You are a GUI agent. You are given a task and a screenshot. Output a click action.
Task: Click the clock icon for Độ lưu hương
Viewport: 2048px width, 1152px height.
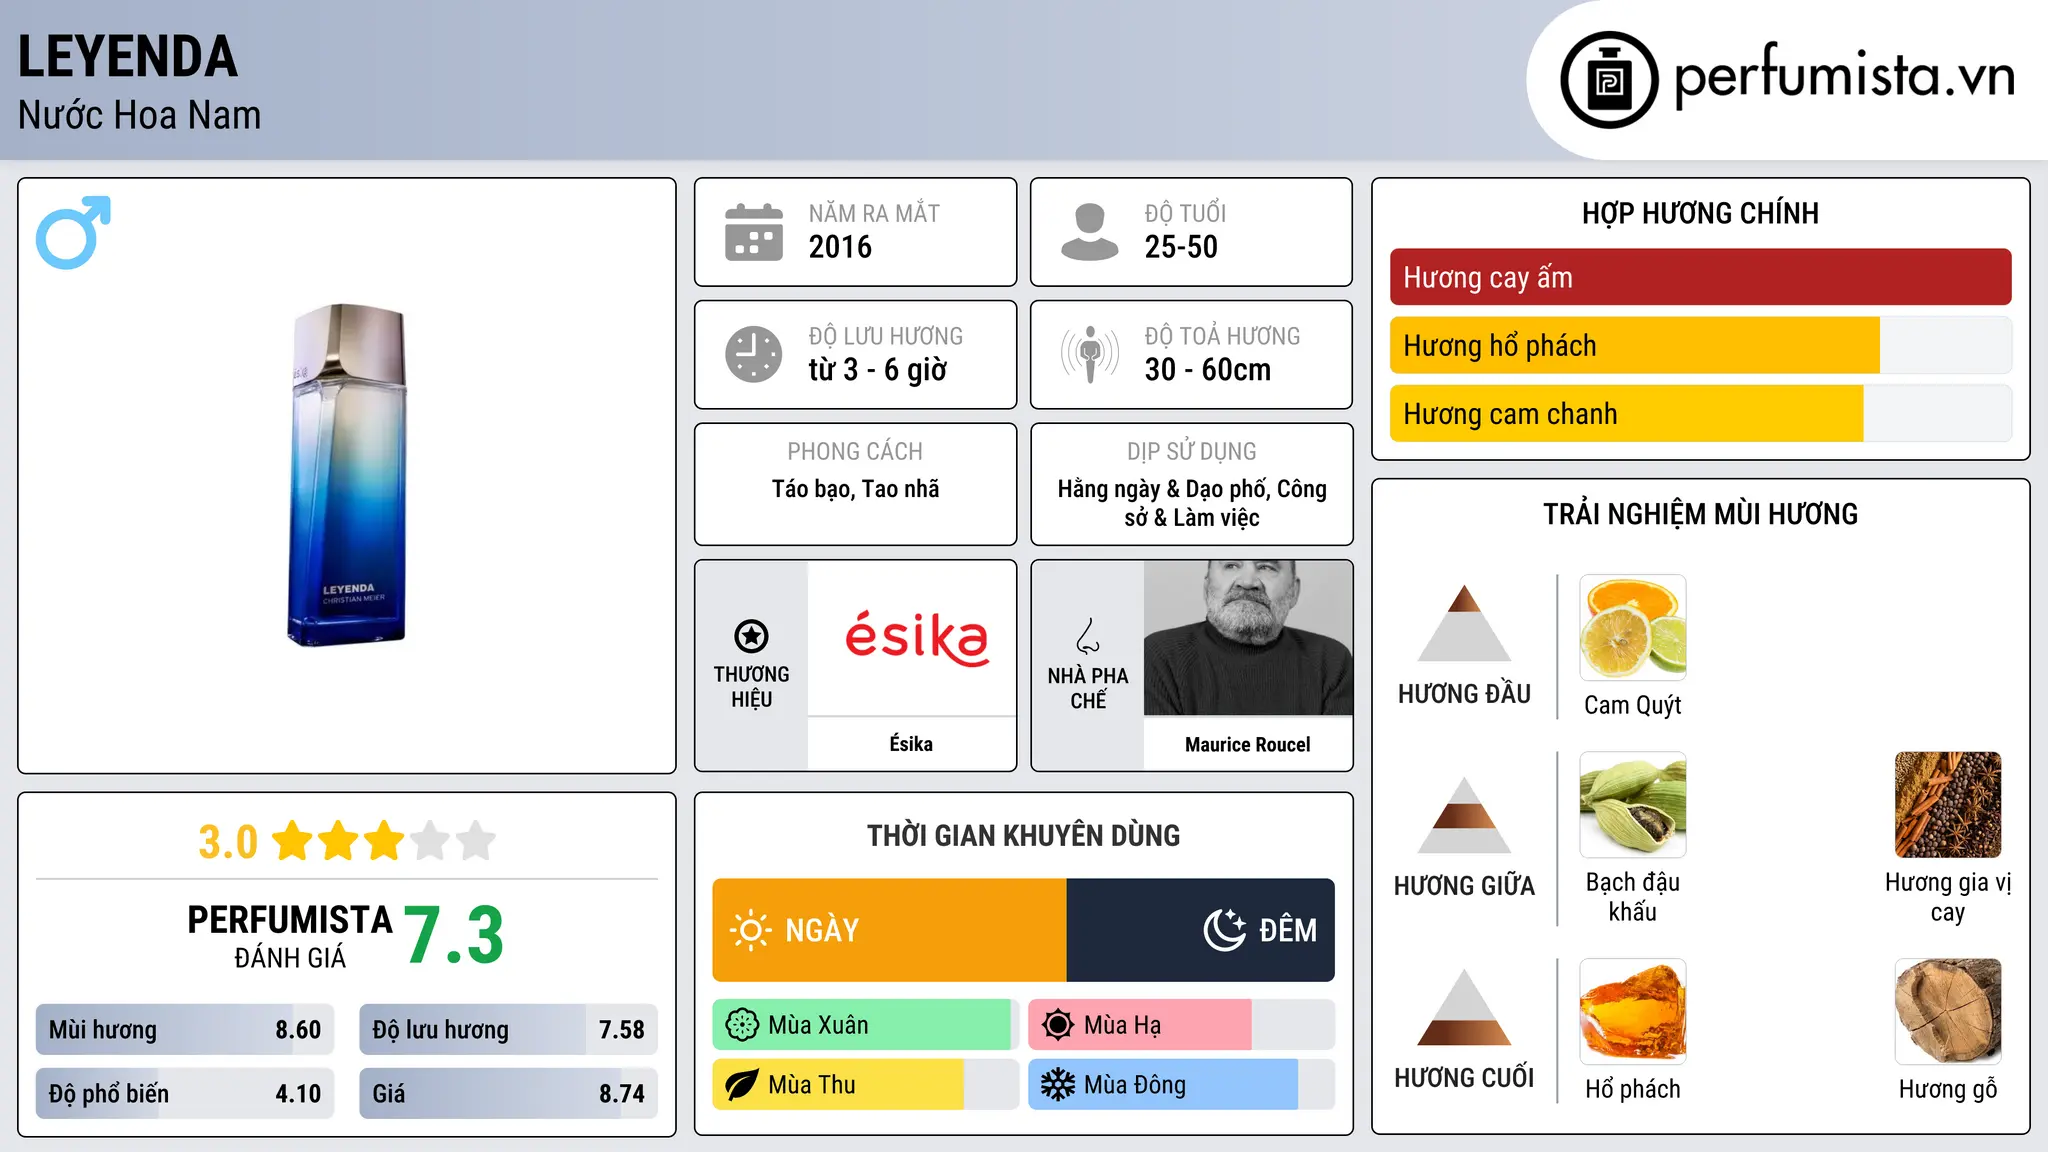pyautogui.click(x=754, y=354)
